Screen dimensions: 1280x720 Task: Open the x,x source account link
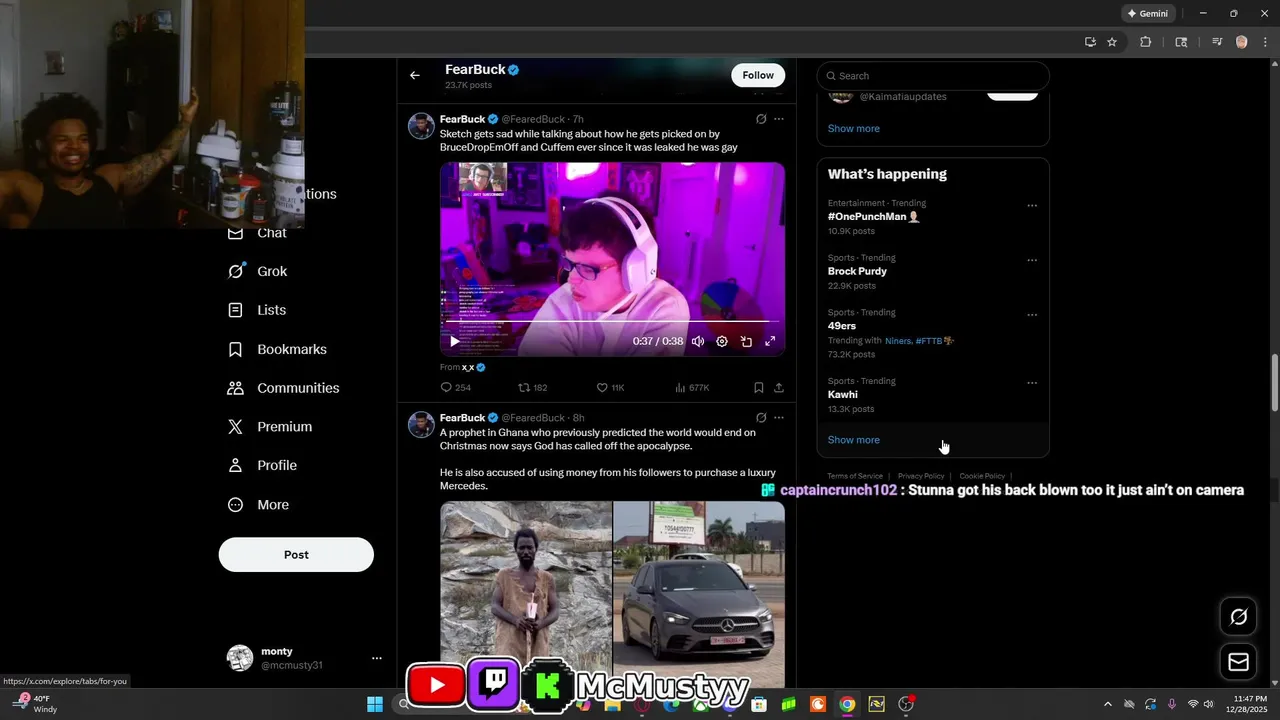click(x=474, y=367)
